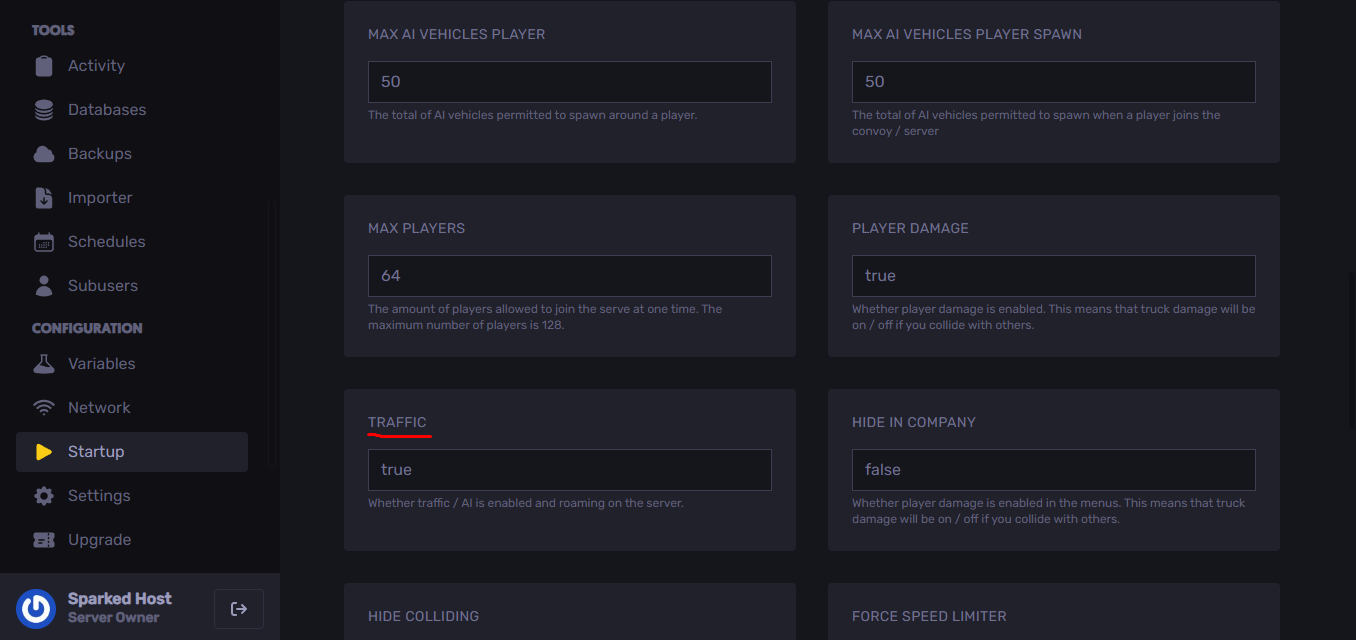Open the Activity clipboard icon
The width and height of the screenshot is (1356, 640).
(x=44, y=66)
